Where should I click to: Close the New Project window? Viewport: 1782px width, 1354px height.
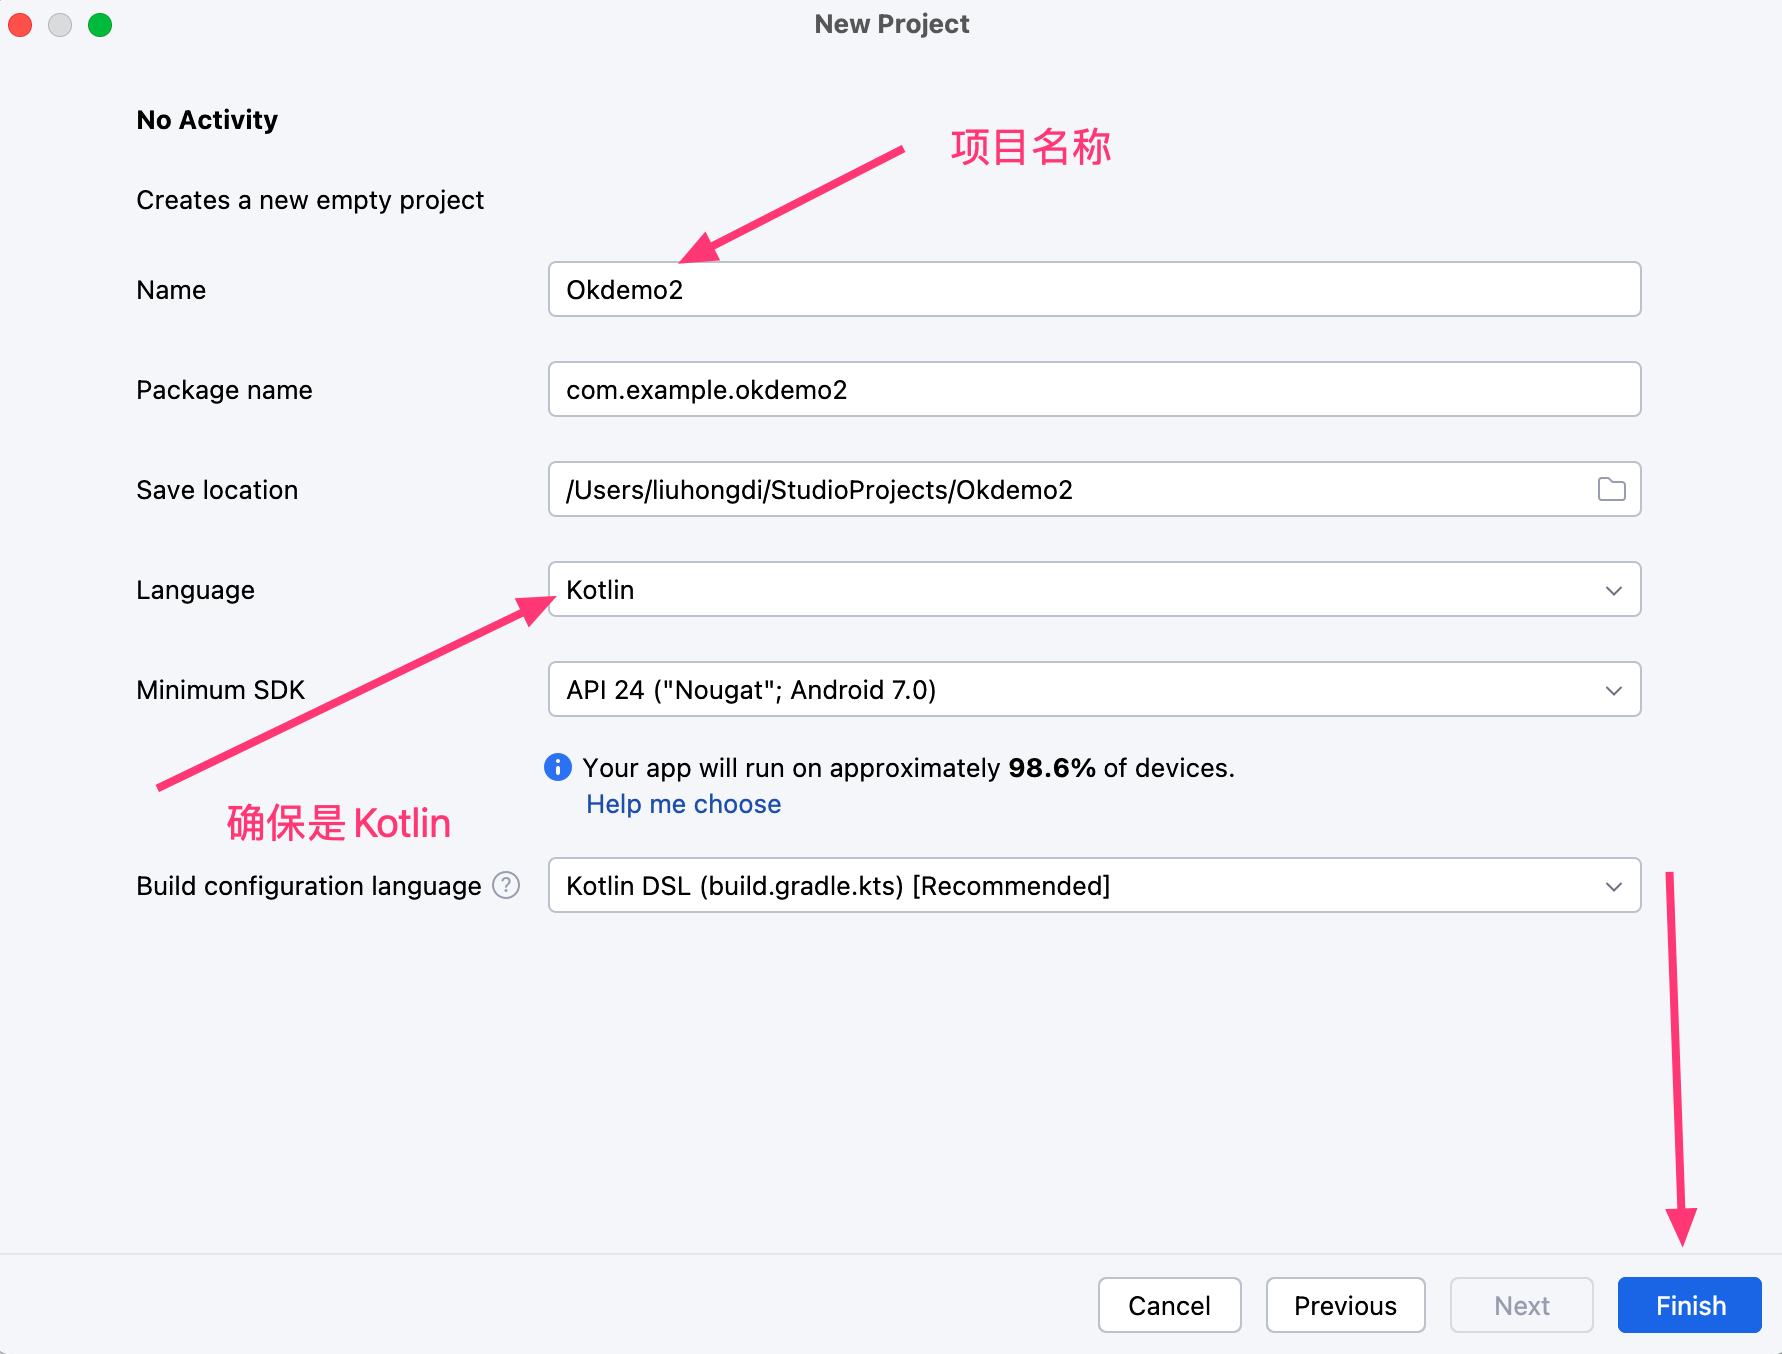(x=20, y=24)
